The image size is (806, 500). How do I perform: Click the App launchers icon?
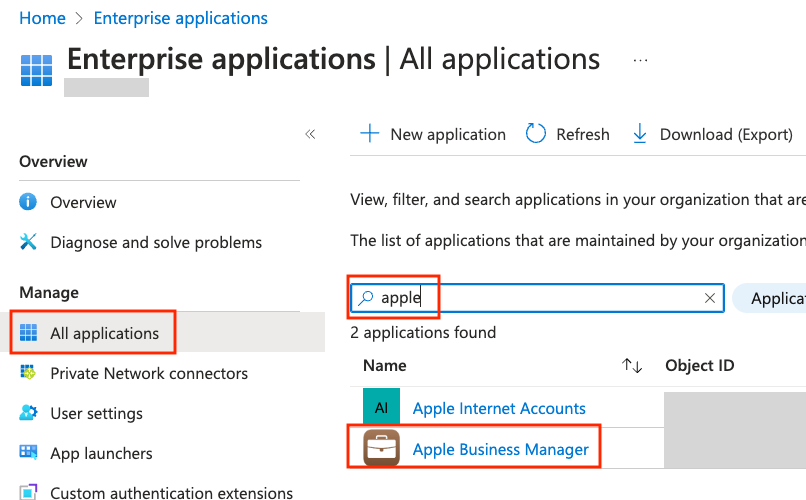pyautogui.click(x=29, y=453)
